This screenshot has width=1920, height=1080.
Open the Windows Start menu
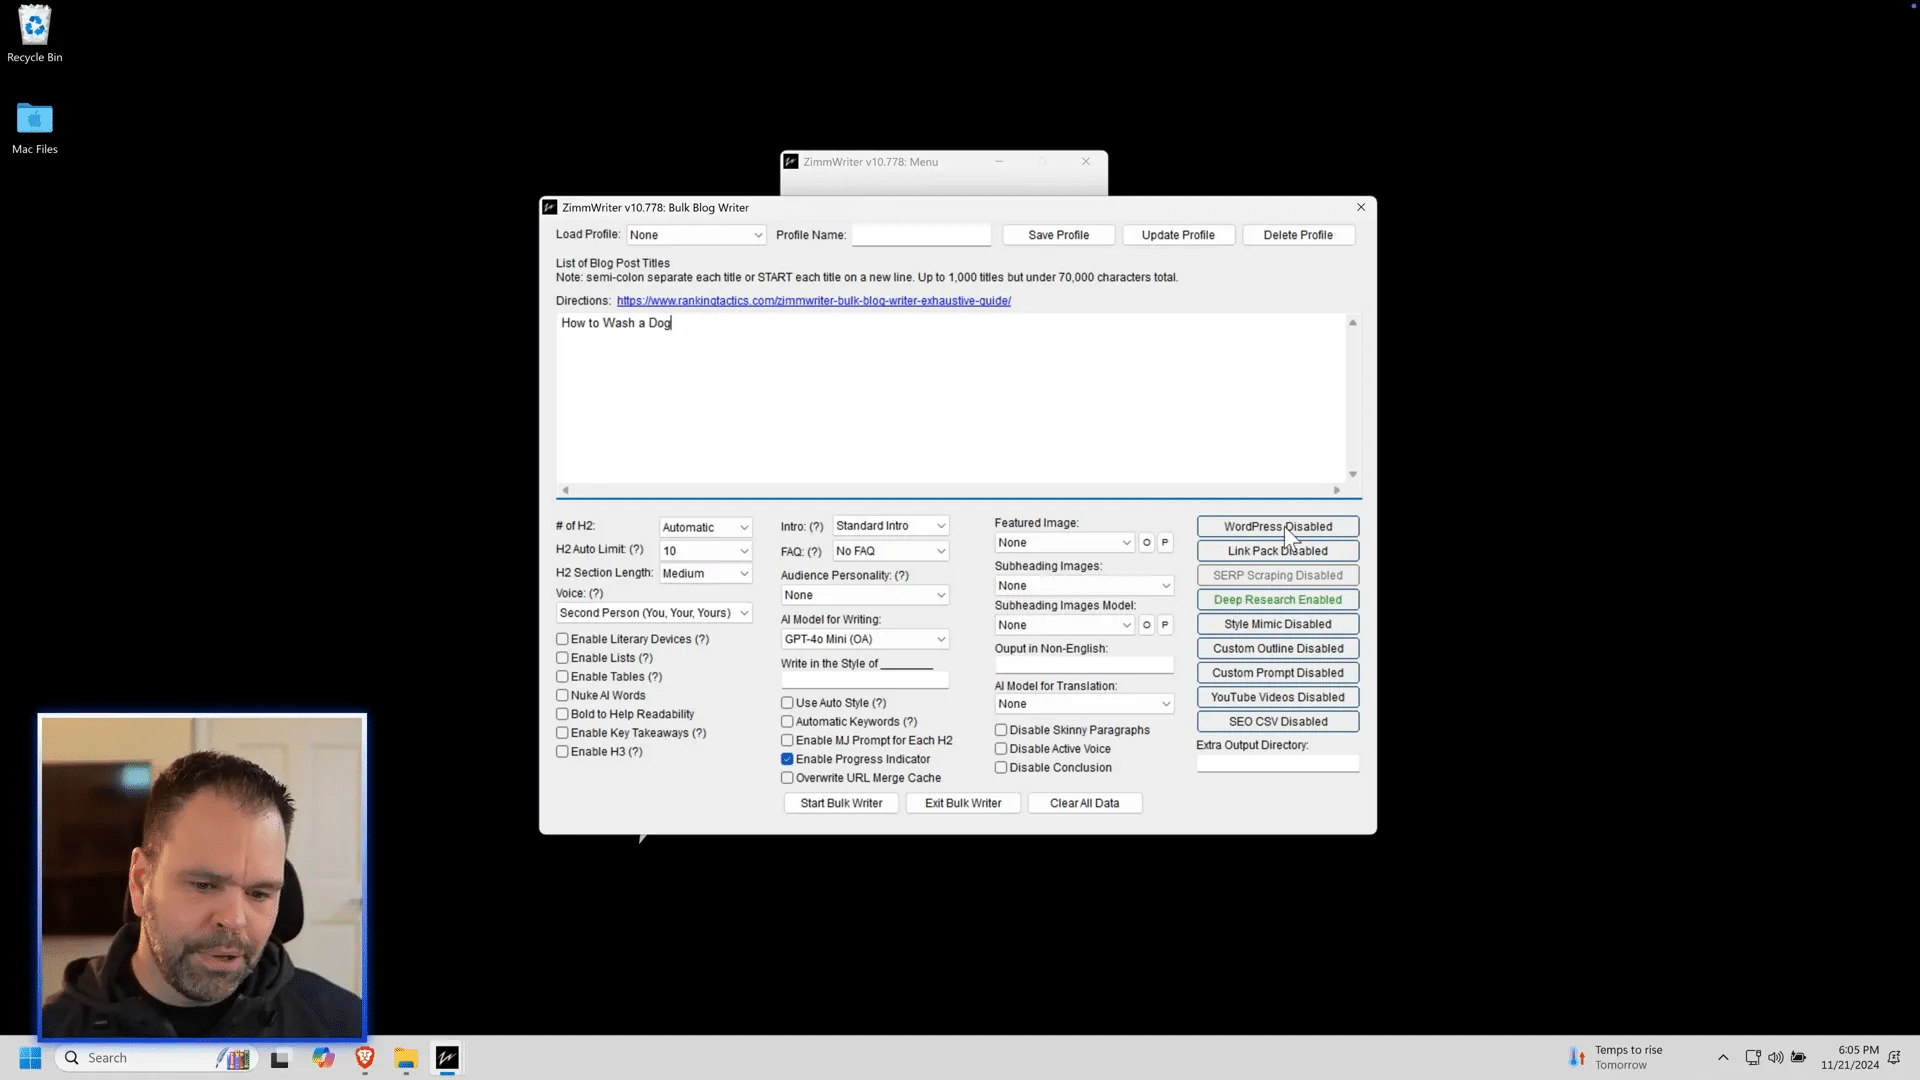[x=30, y=1058]
